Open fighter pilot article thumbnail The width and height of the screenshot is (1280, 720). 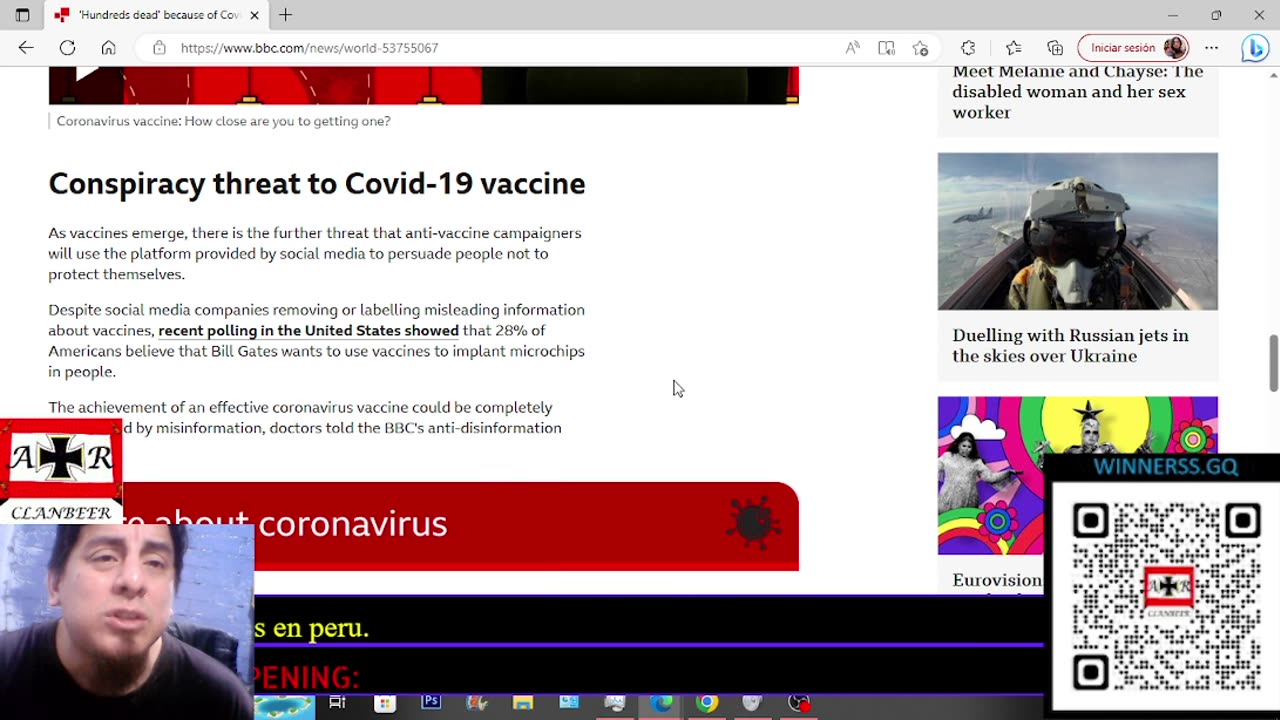pos(1077,231)
